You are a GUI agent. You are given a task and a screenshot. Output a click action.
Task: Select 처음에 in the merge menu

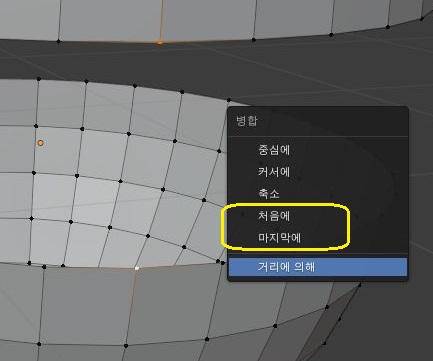coord(317,216)
